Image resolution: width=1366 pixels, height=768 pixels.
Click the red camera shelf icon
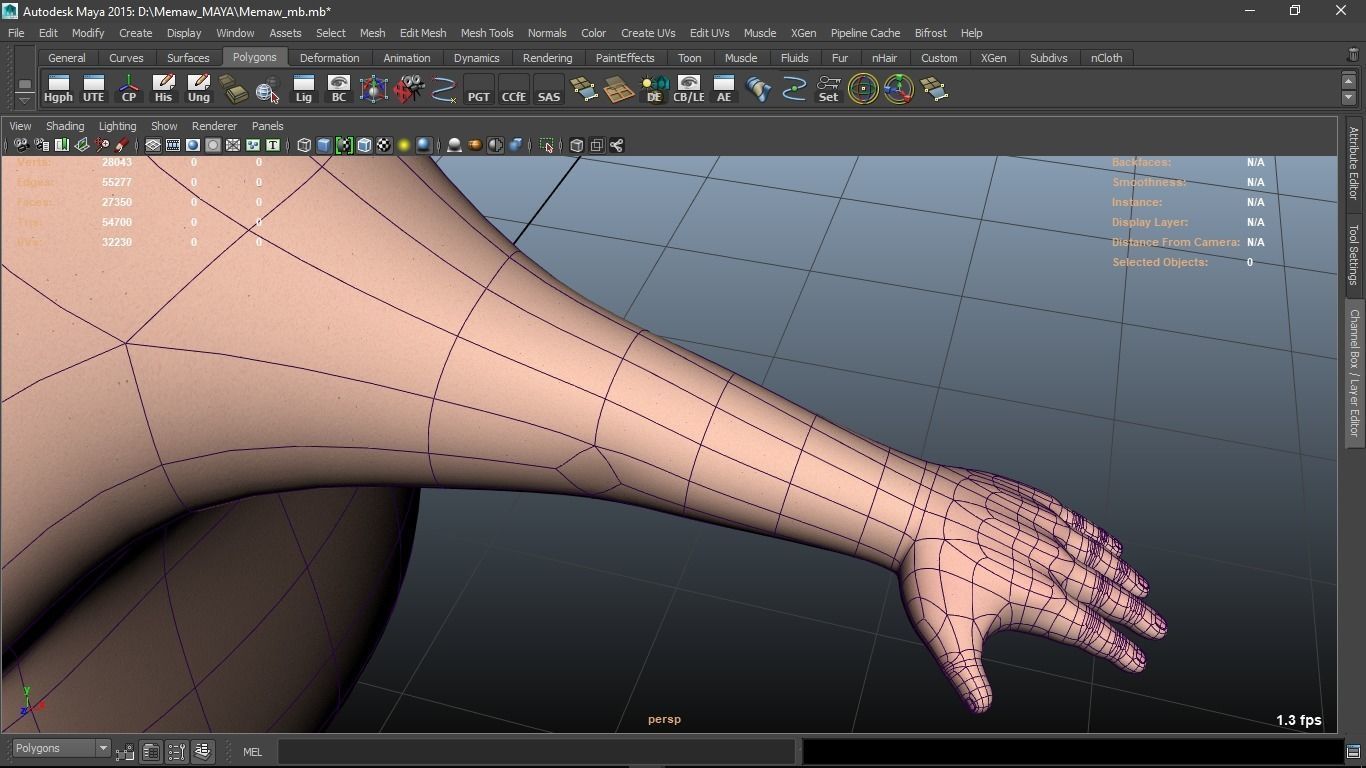[x=408, y=89]
